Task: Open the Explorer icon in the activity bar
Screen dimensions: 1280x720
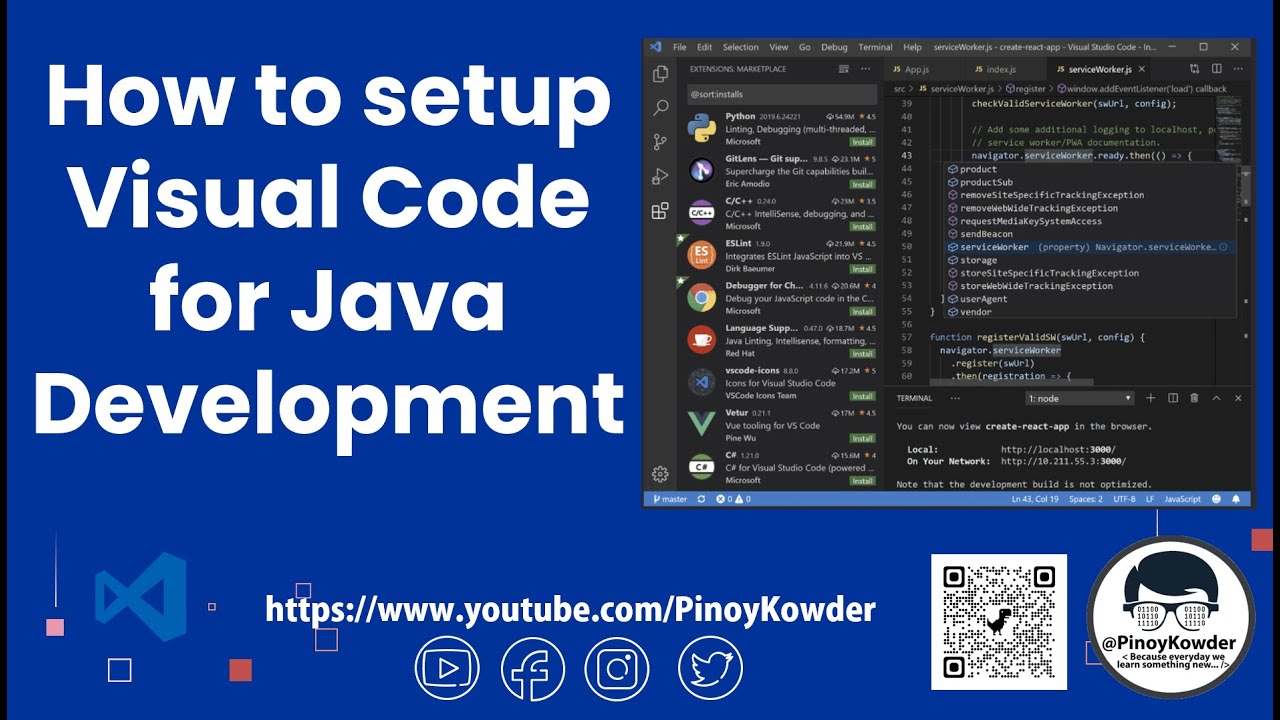Action: coord(660,74)
